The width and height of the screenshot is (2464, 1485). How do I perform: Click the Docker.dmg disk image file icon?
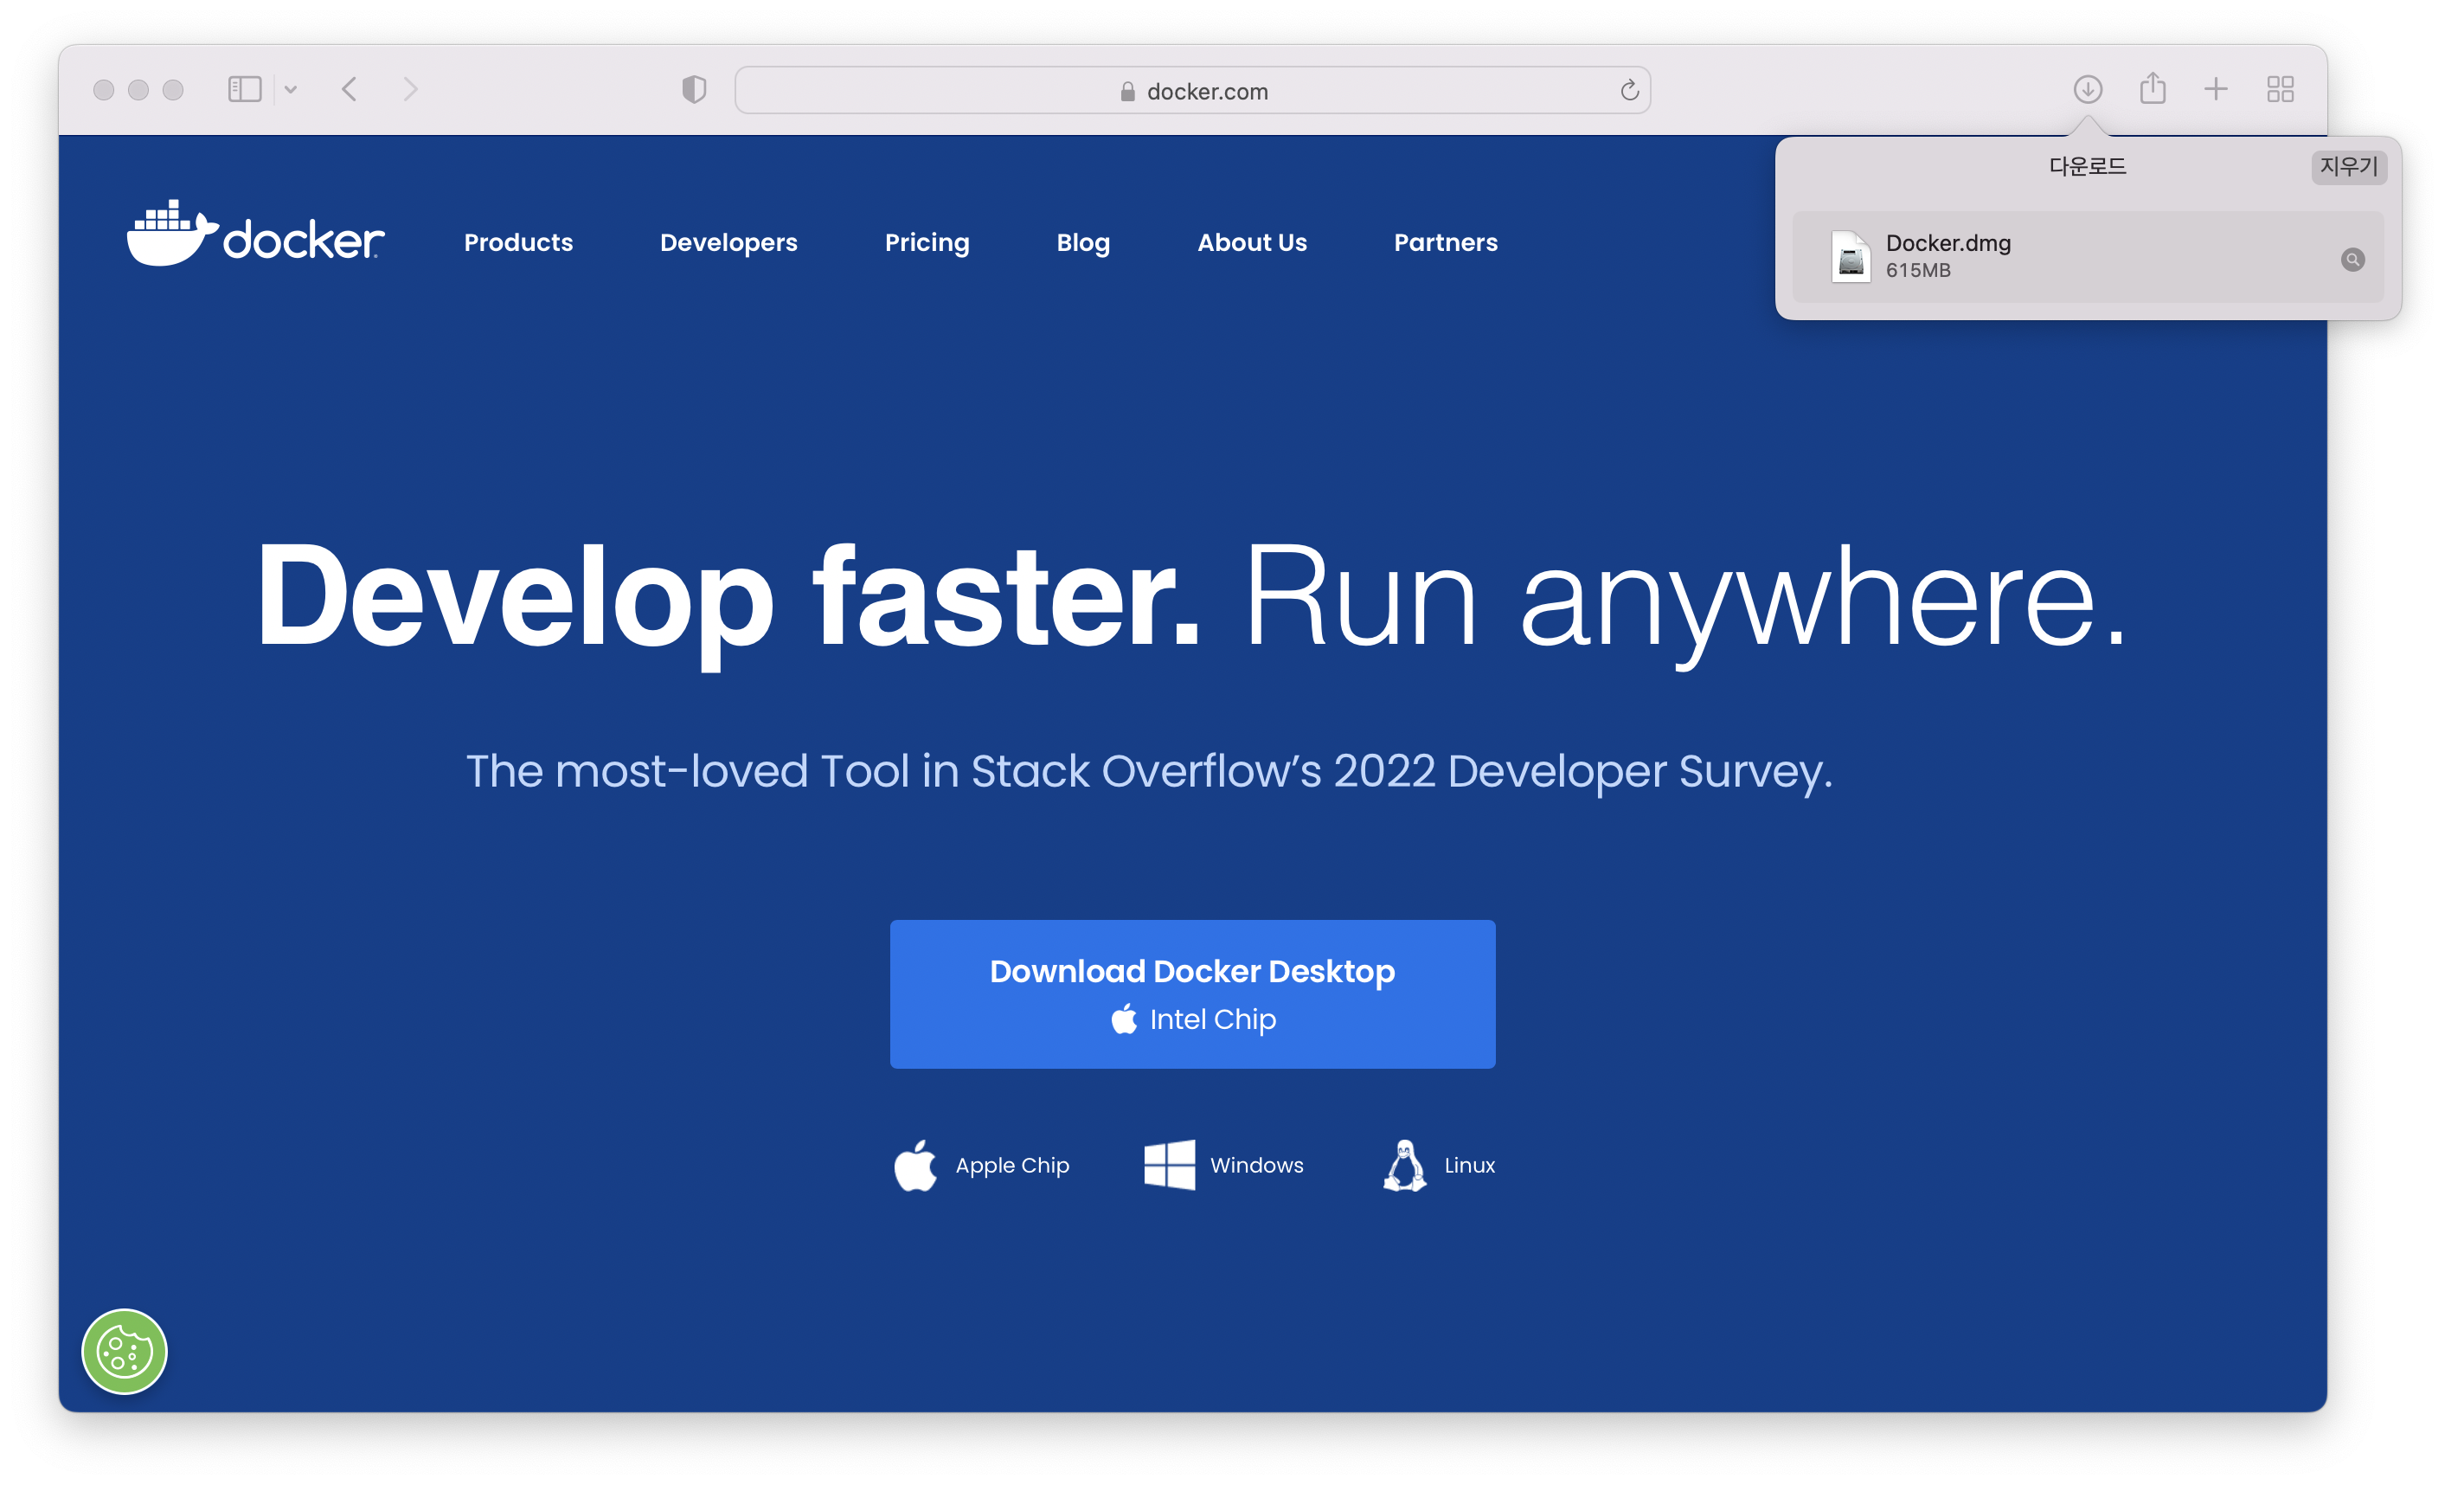(1850, 257)
